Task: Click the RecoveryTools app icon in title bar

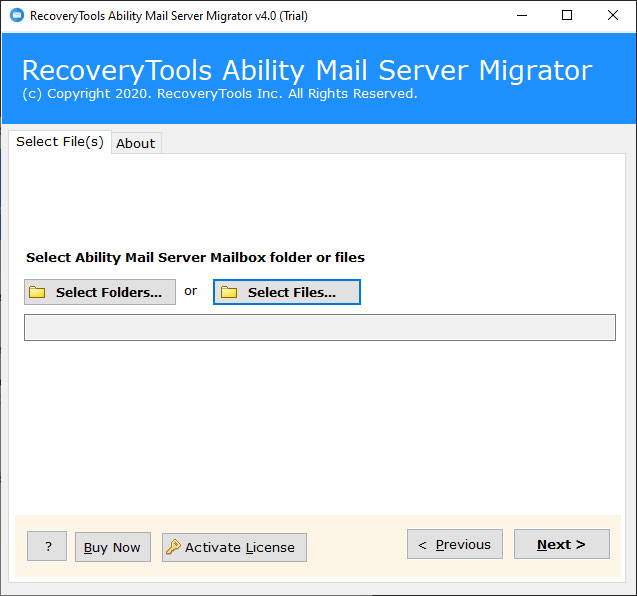Action: tap(17, 15)
